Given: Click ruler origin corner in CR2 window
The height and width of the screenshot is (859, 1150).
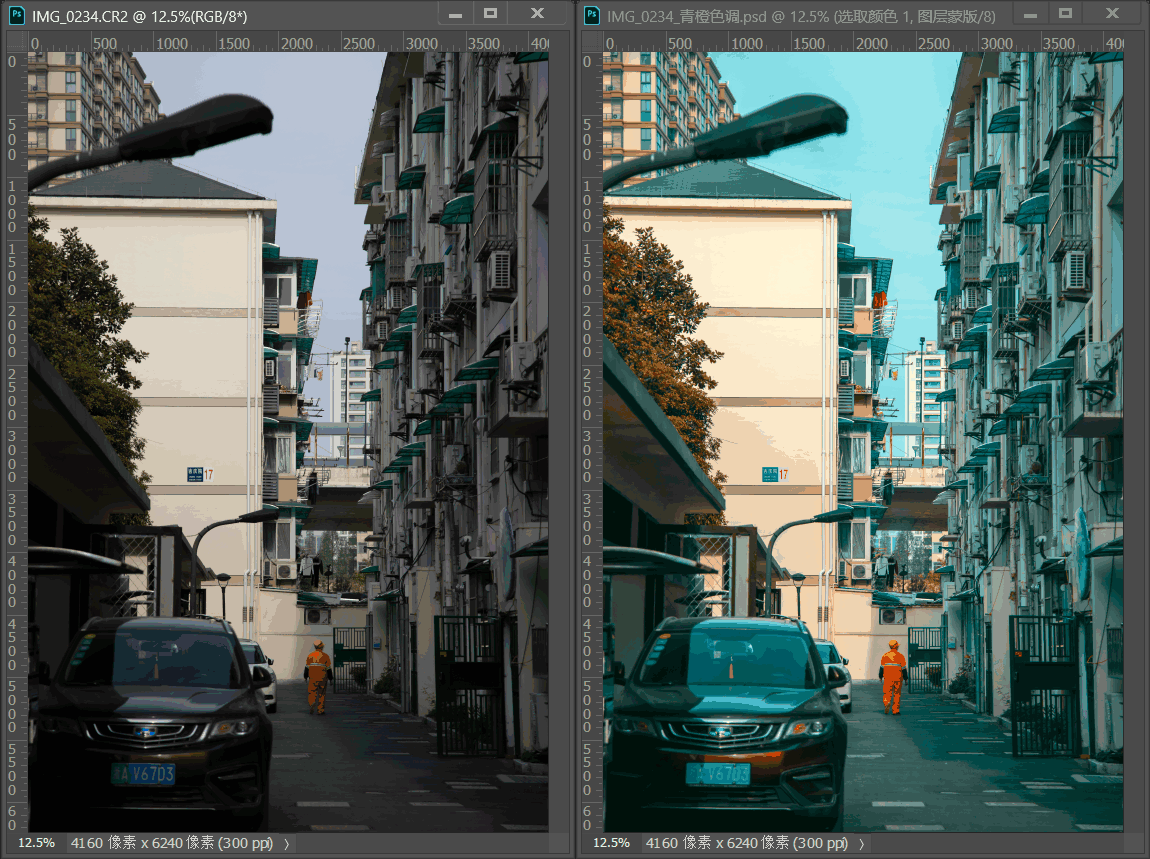Looking at the screenshot, I should click(15, 43).
